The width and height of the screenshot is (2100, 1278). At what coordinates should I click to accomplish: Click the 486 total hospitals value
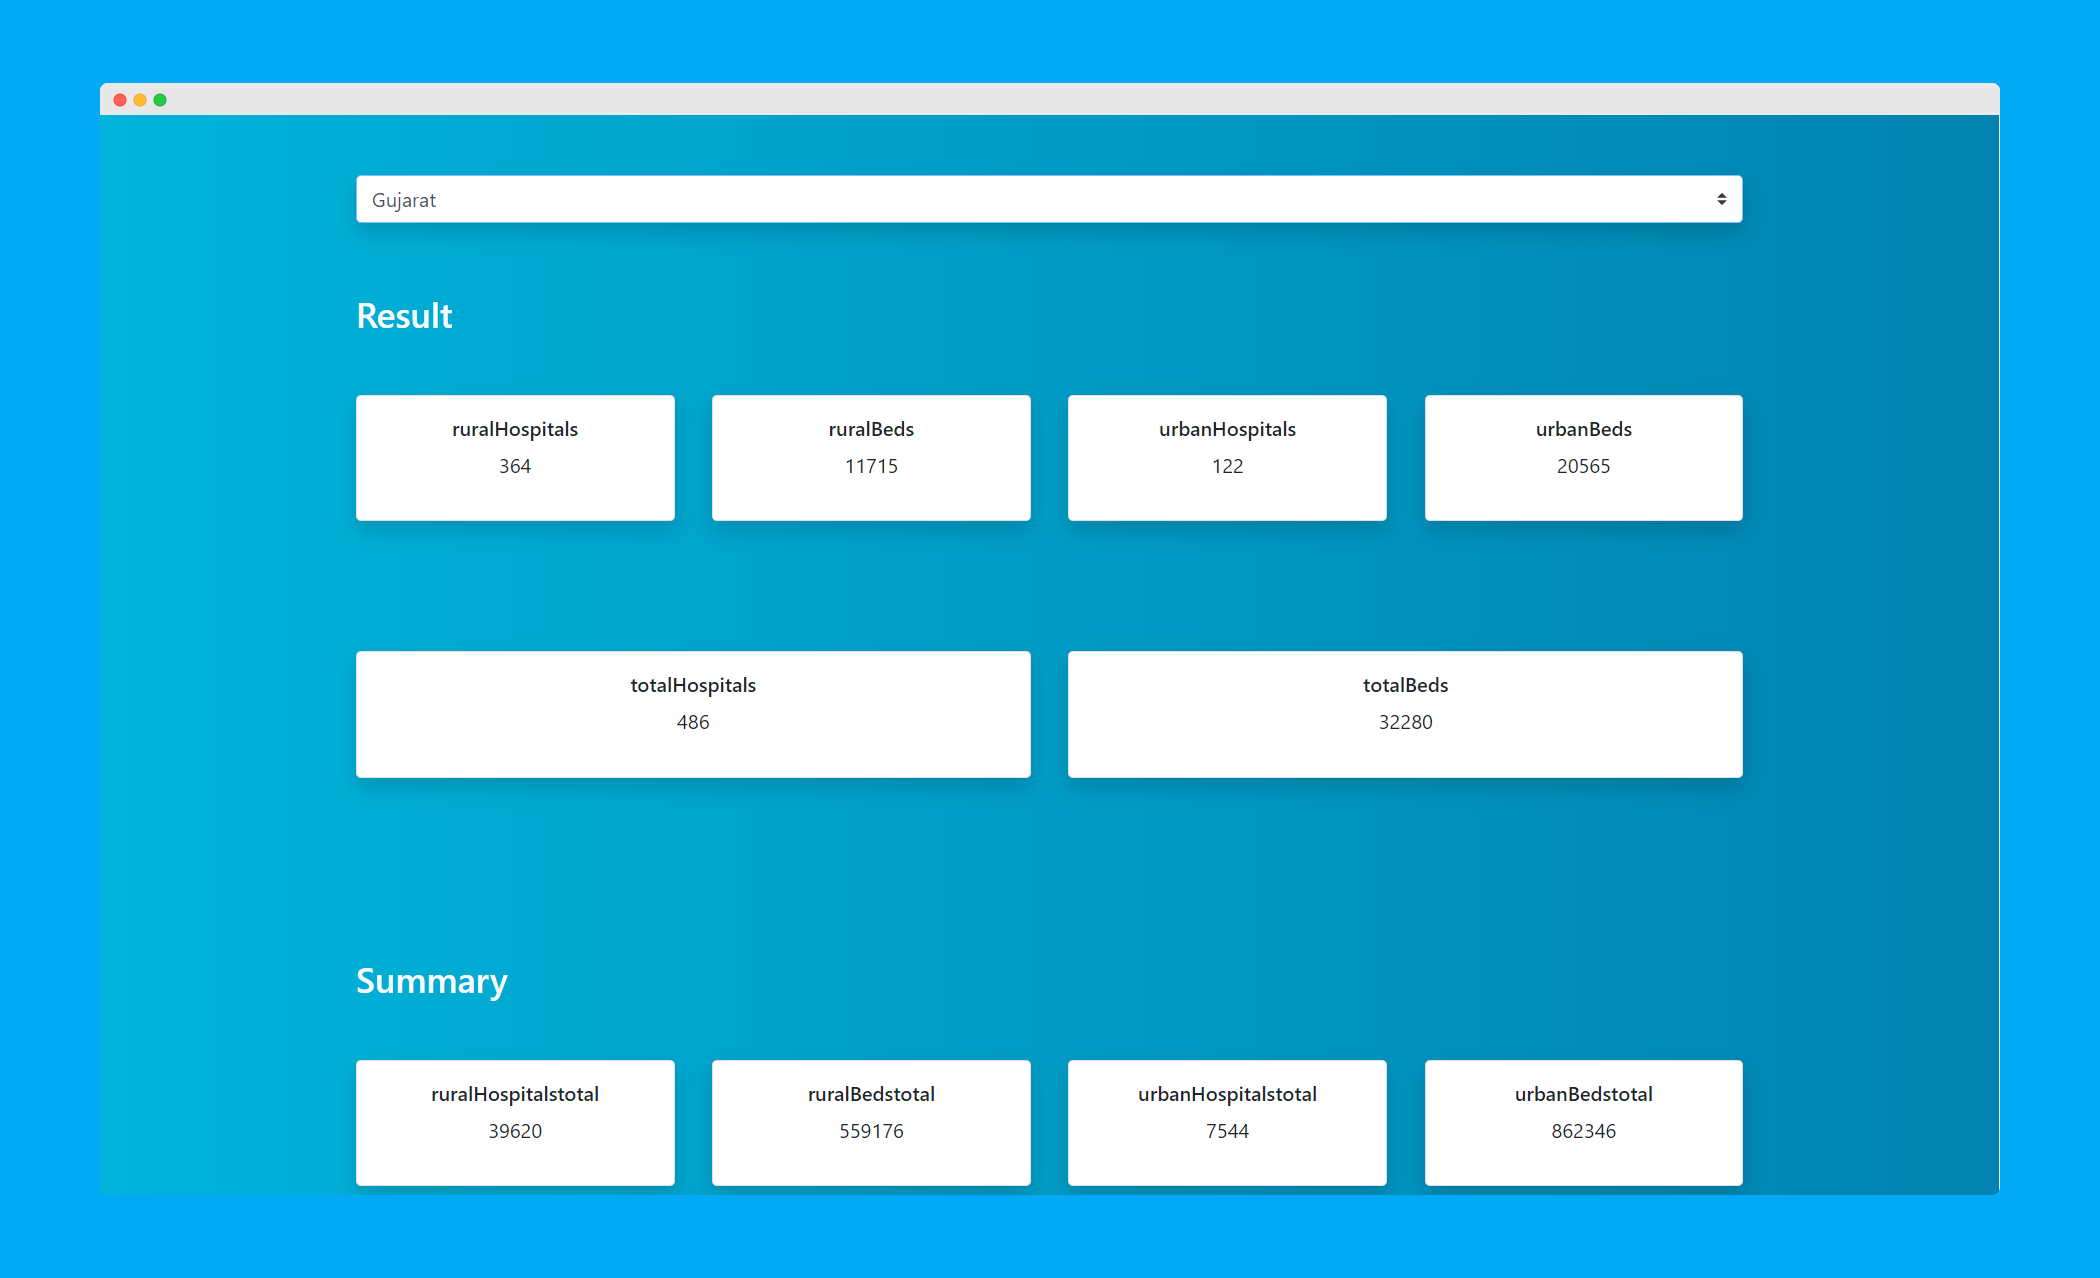tap(693, 722)
